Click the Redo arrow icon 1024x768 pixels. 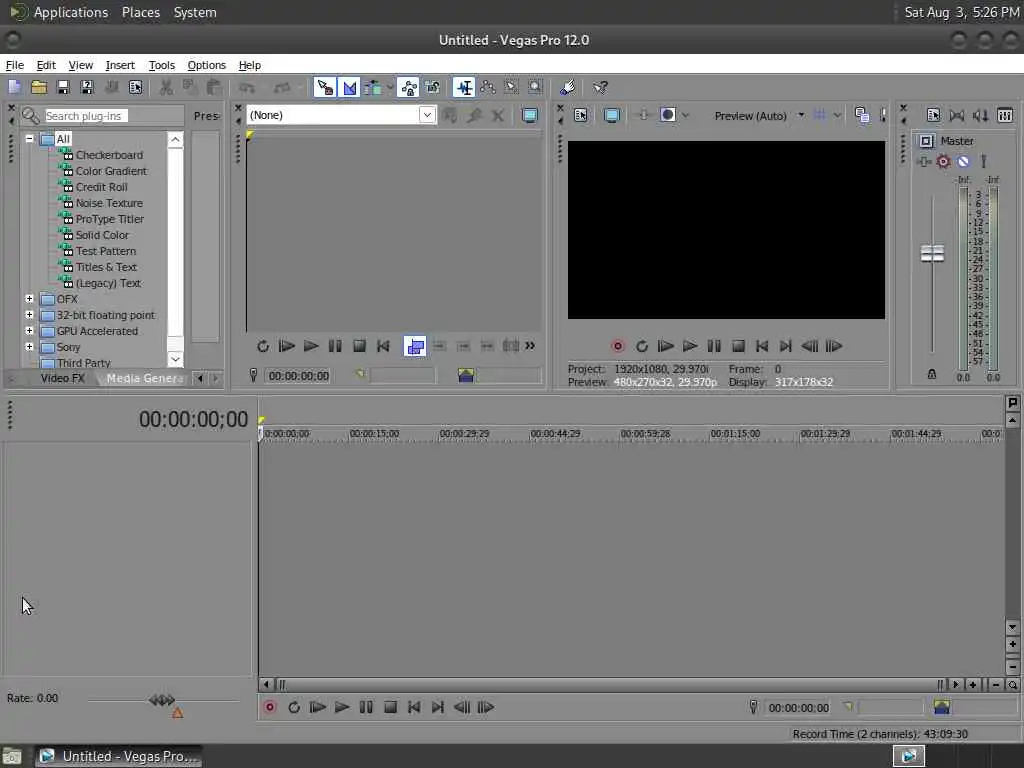pyautogui.click(x=281, y=88)
